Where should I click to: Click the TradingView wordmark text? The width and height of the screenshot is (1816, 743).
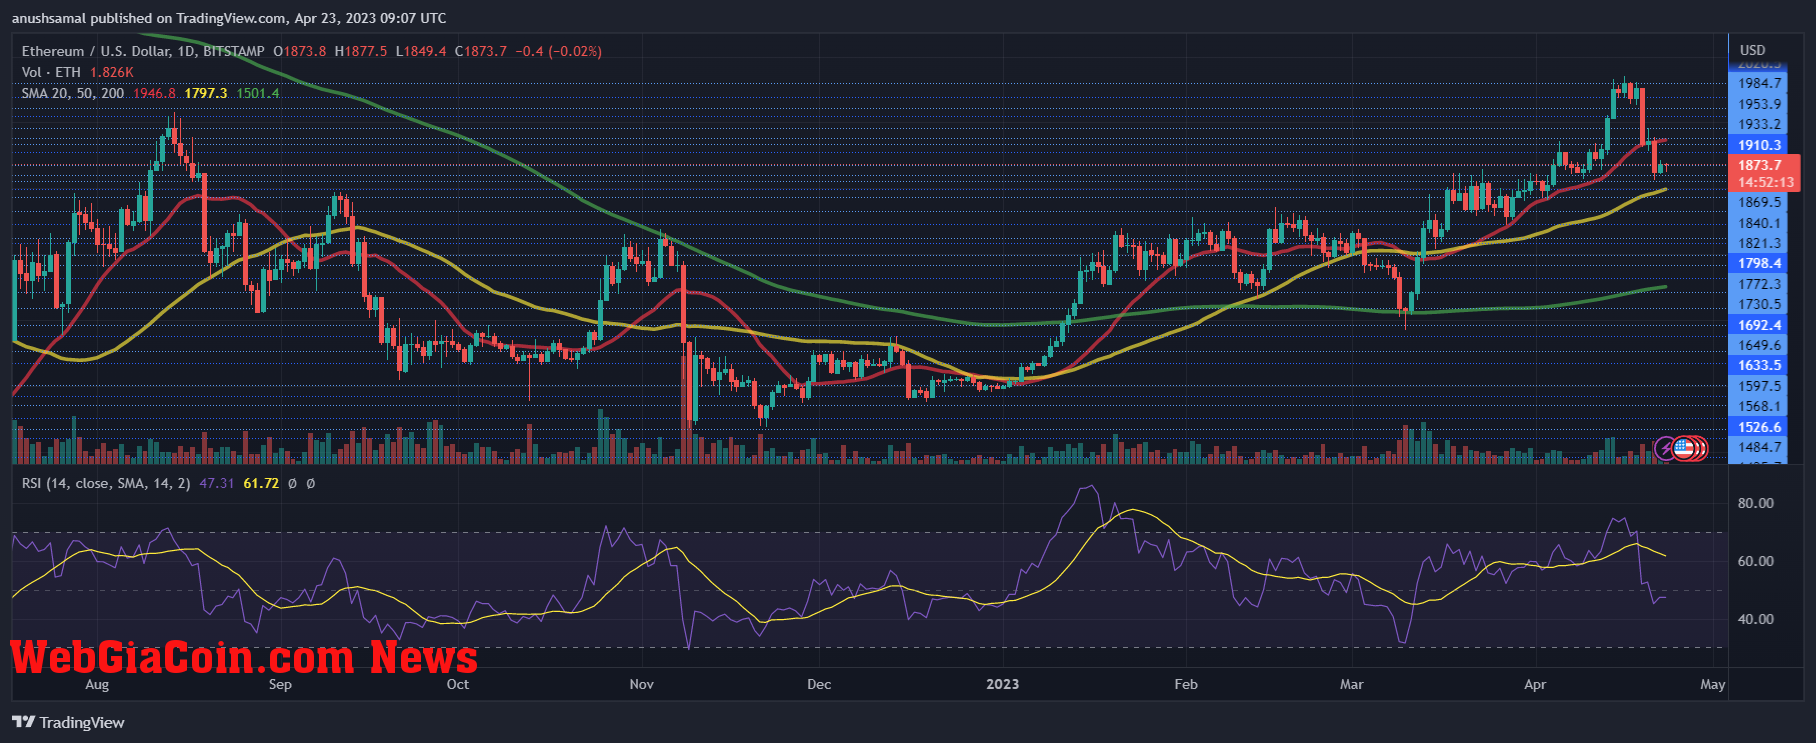82,722
